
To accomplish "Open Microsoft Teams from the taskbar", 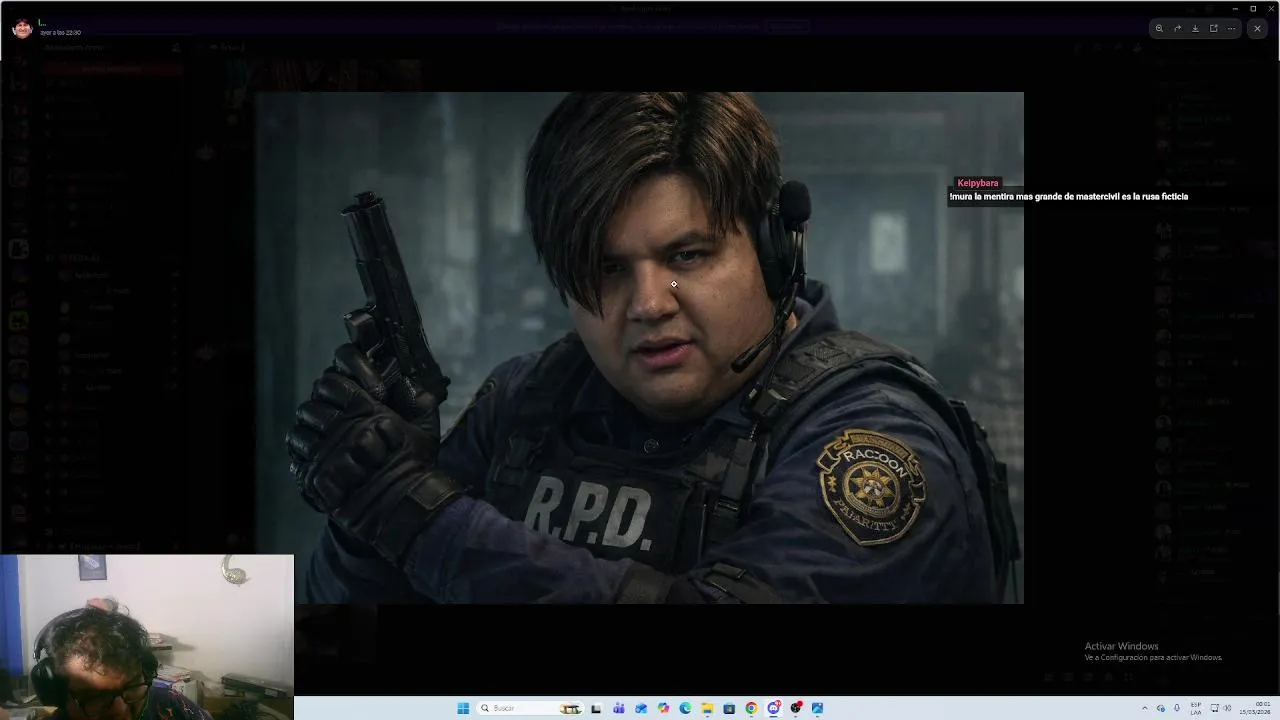I will (619, 708).
